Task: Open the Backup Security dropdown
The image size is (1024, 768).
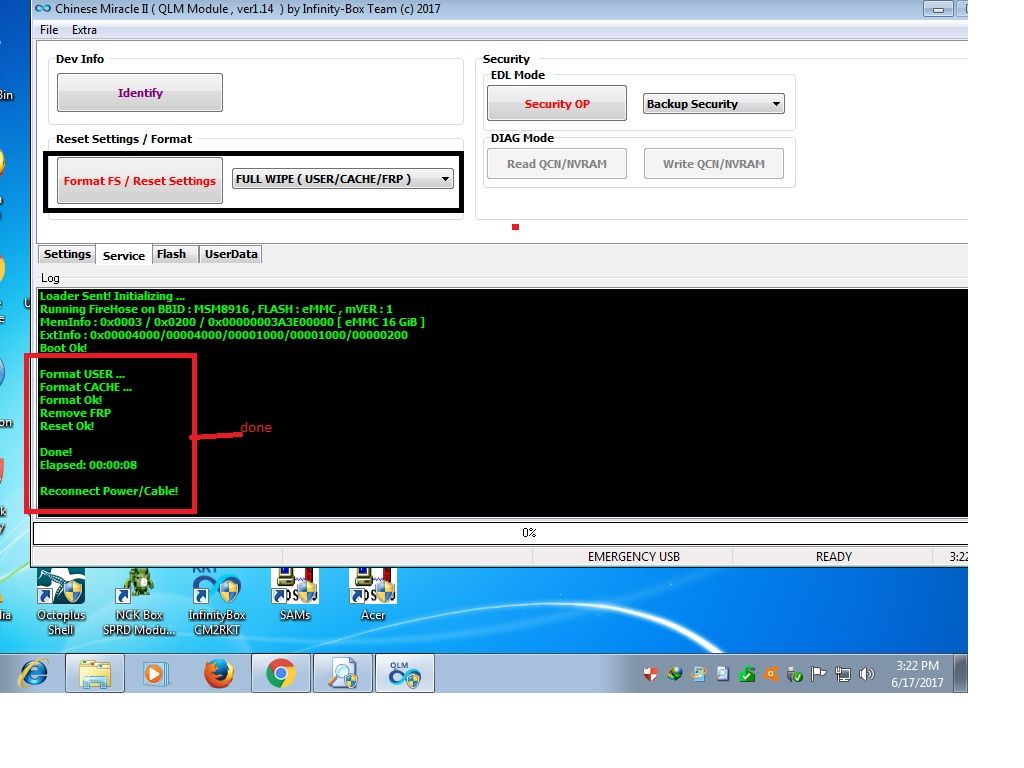Action: click(713, 104)
